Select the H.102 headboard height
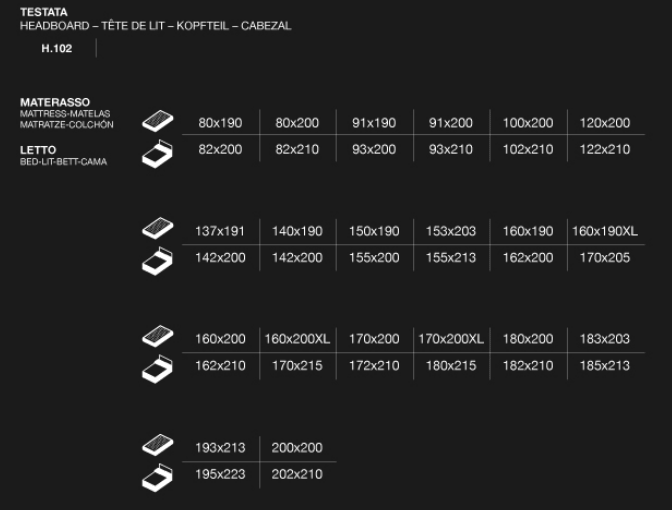The image size is (672, 510). click(x=57, y=48)
